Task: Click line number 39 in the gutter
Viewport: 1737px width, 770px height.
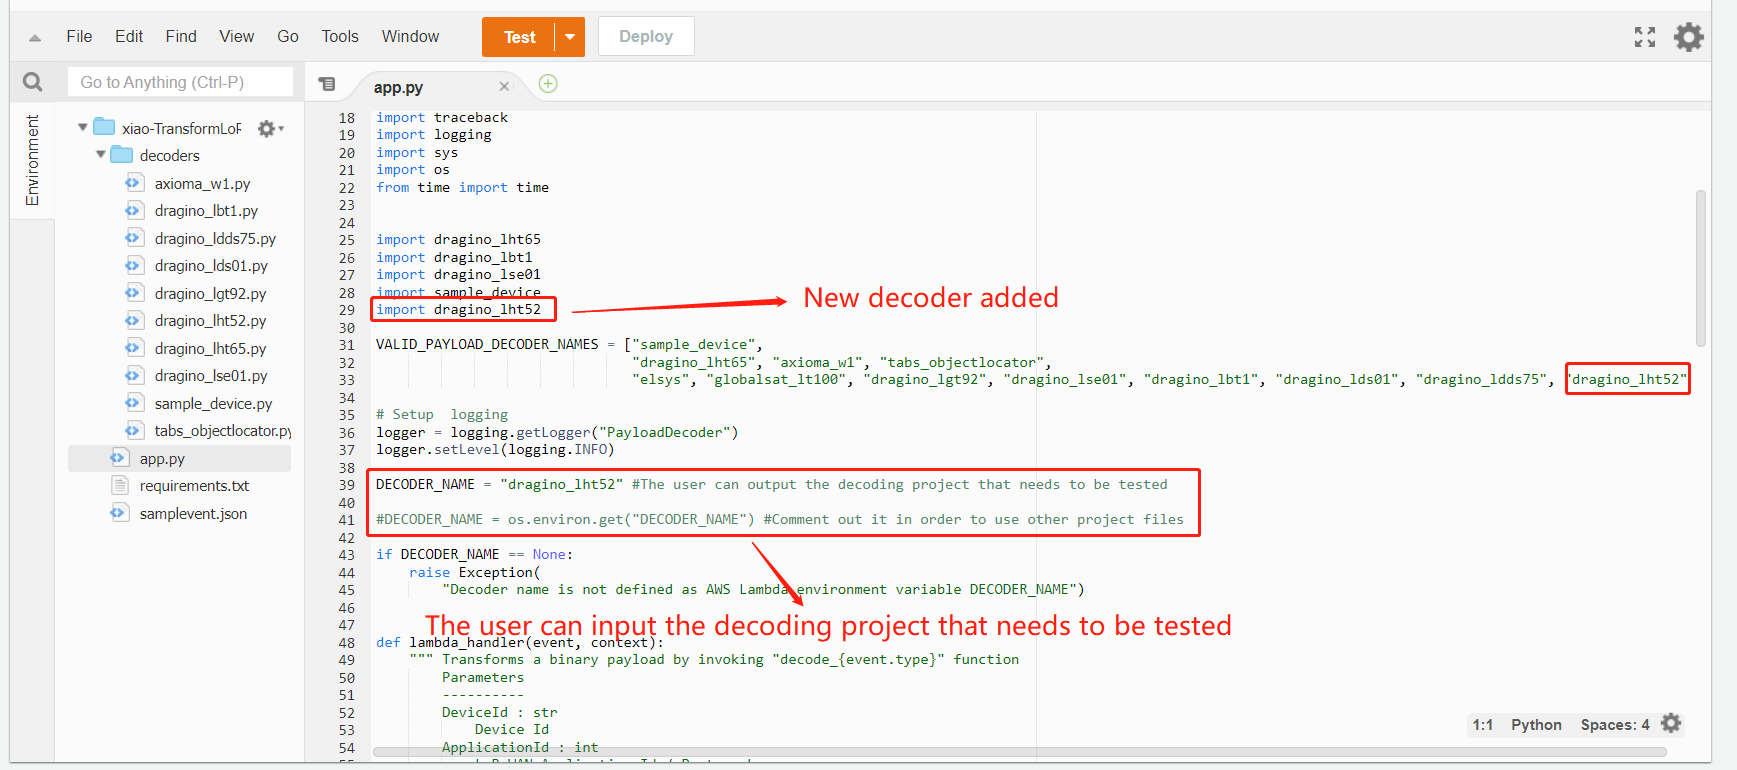Action: point(346,485)
